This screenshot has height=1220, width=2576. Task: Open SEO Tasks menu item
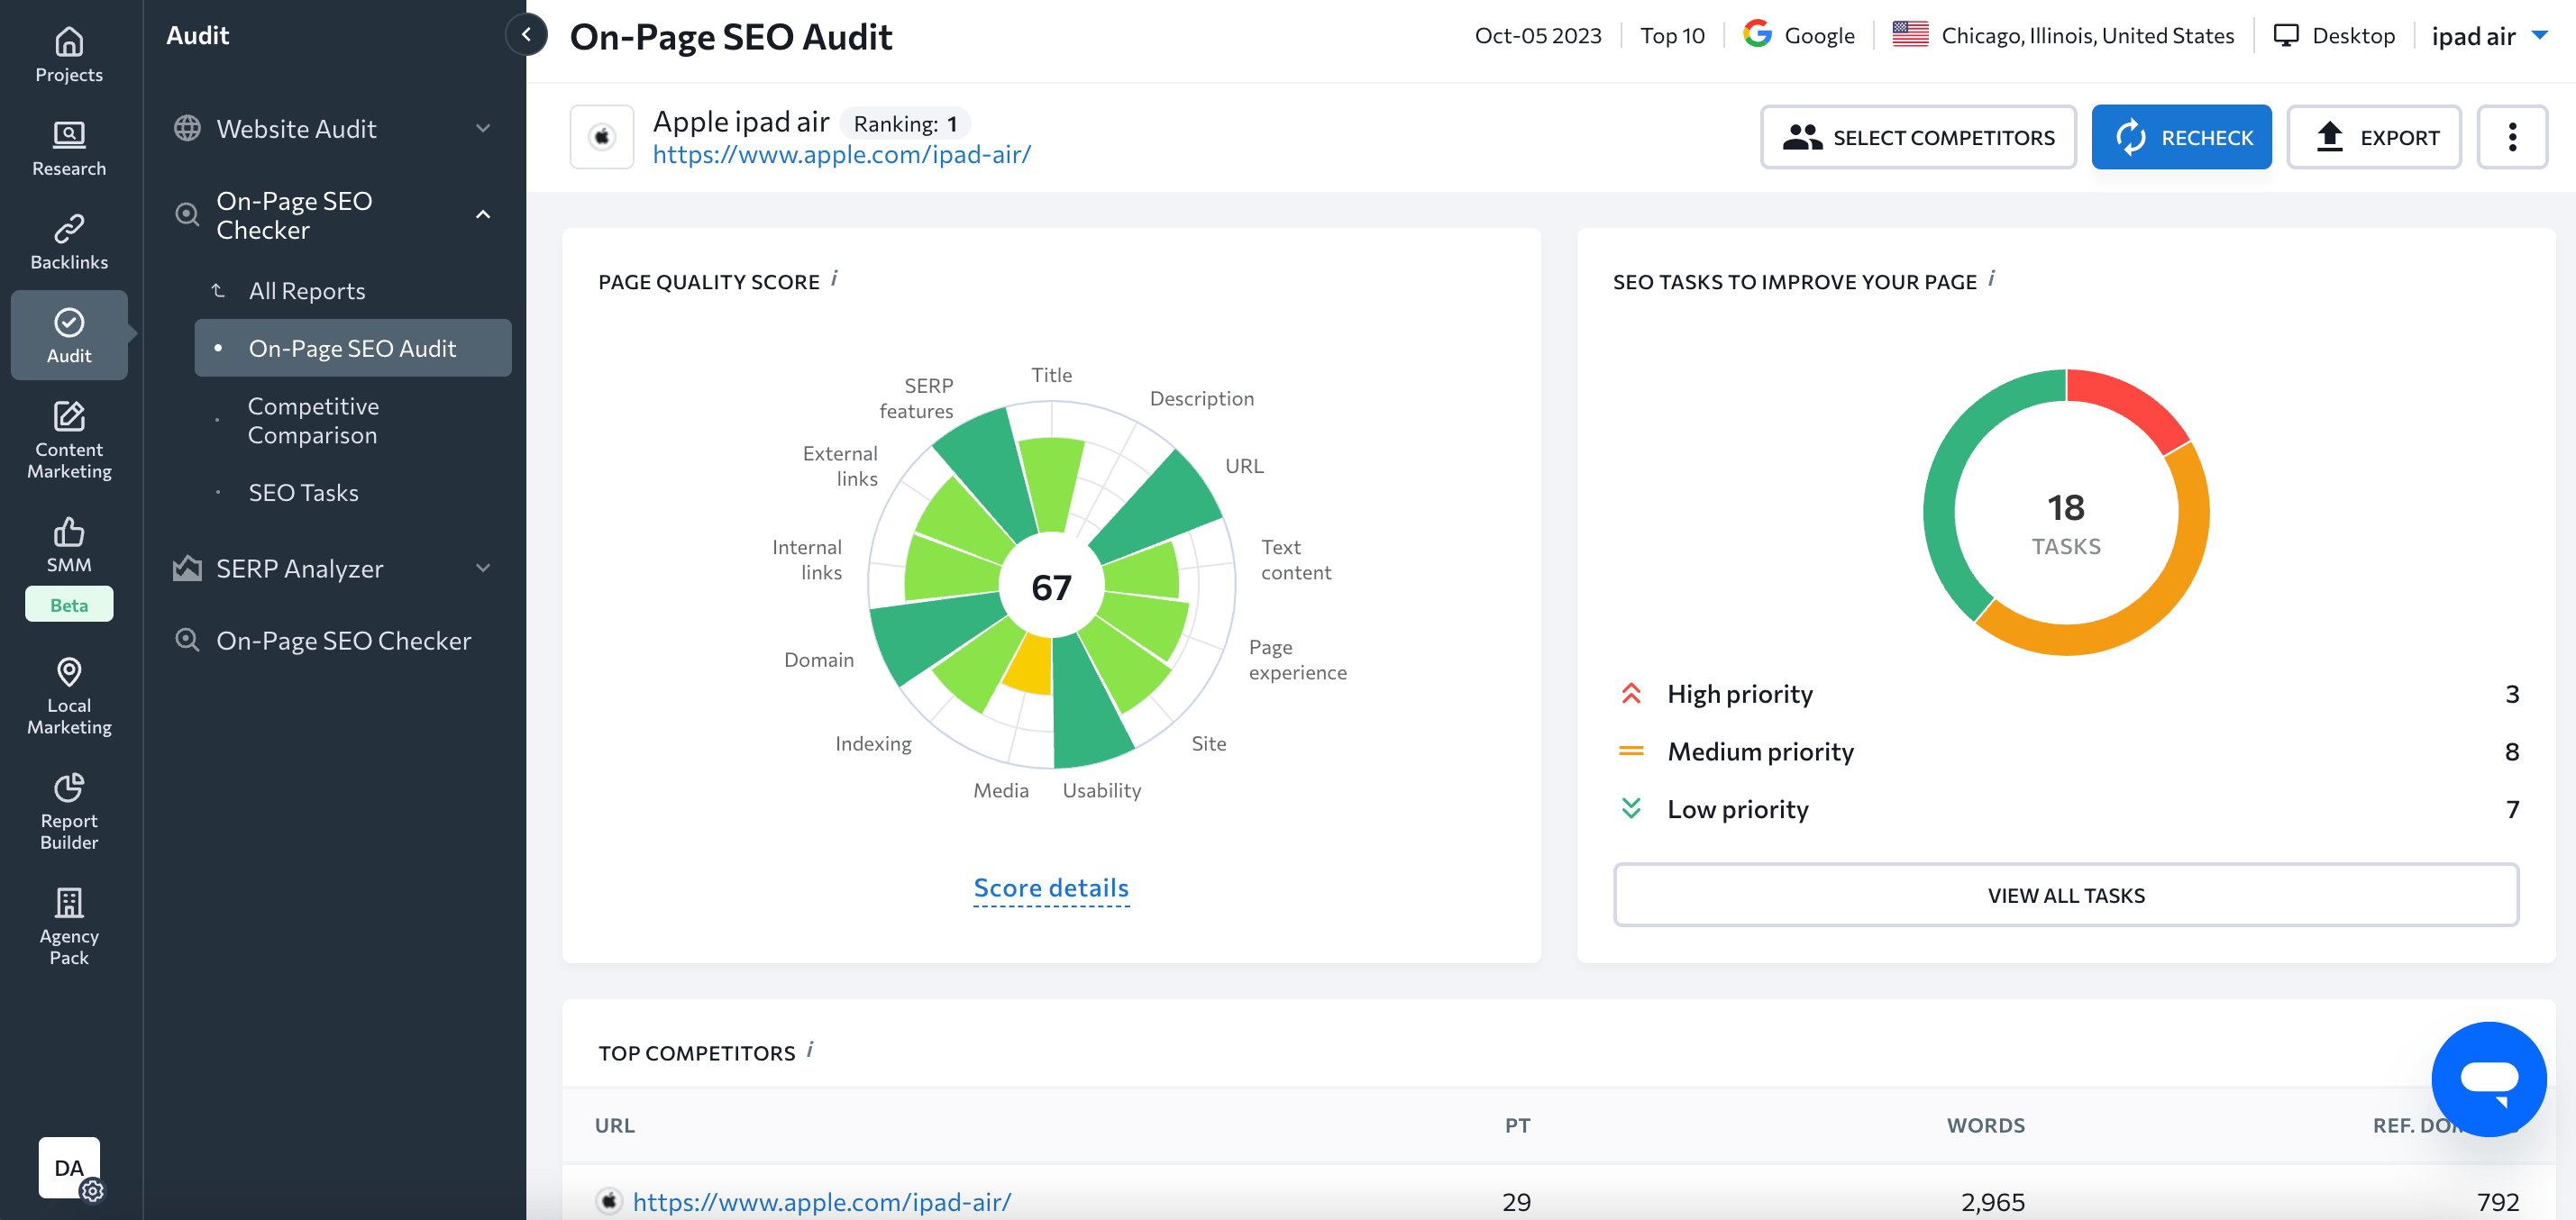point(303,493)
